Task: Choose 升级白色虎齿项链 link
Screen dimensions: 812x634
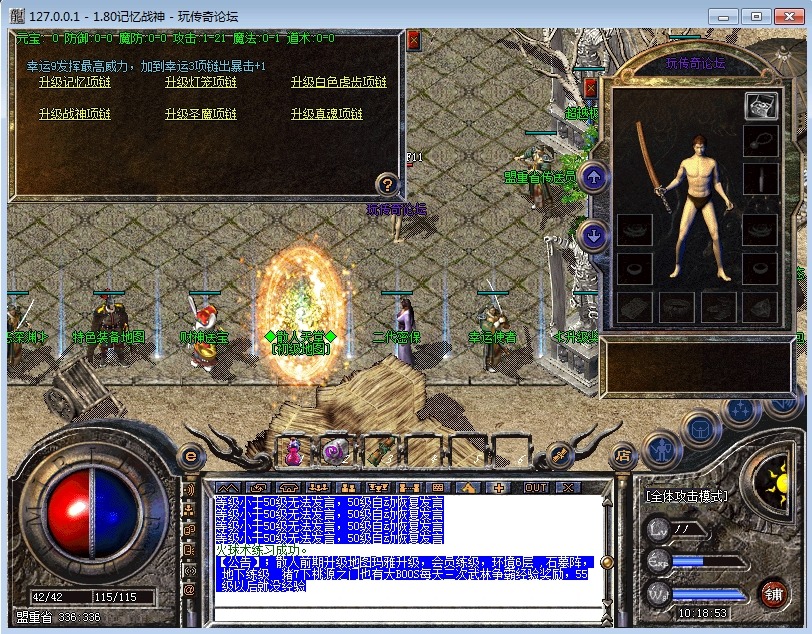Action: point(339,82)
